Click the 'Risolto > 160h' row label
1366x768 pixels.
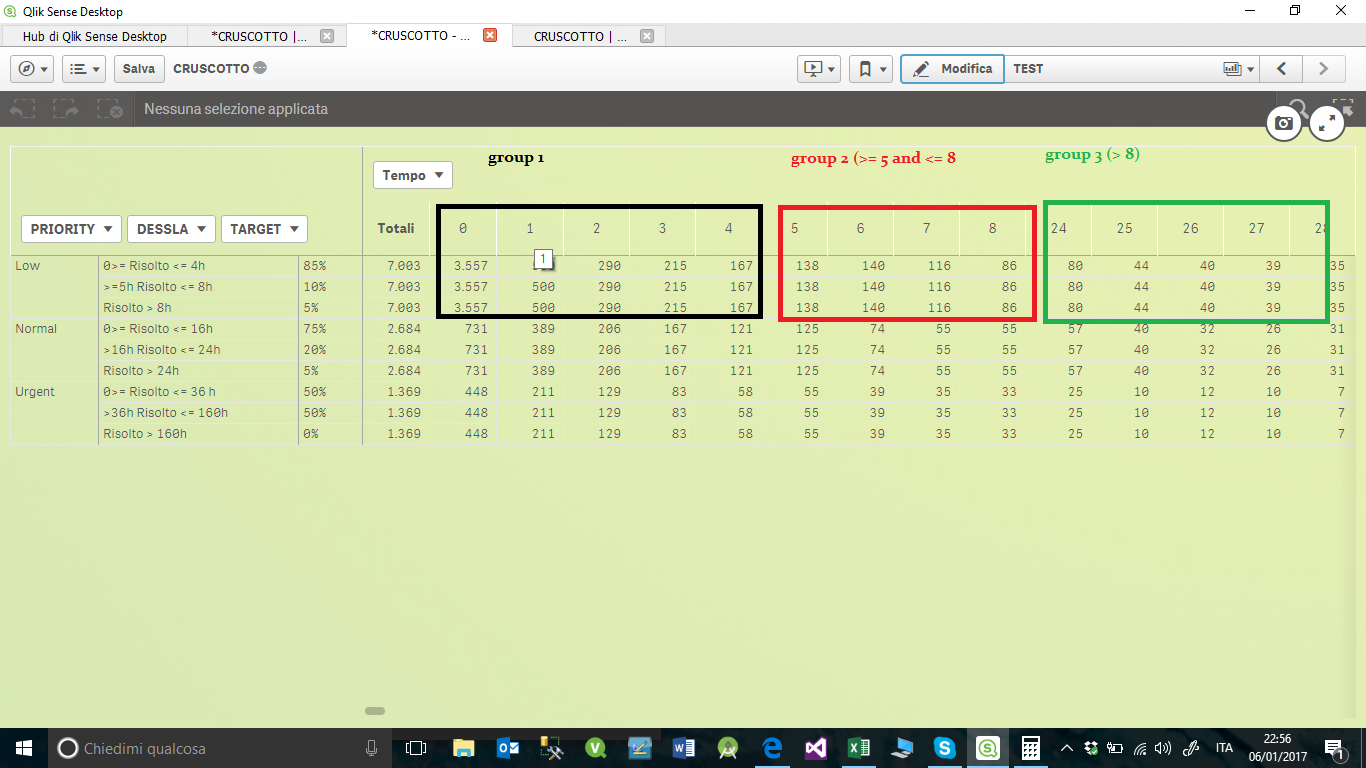[144, 433]
